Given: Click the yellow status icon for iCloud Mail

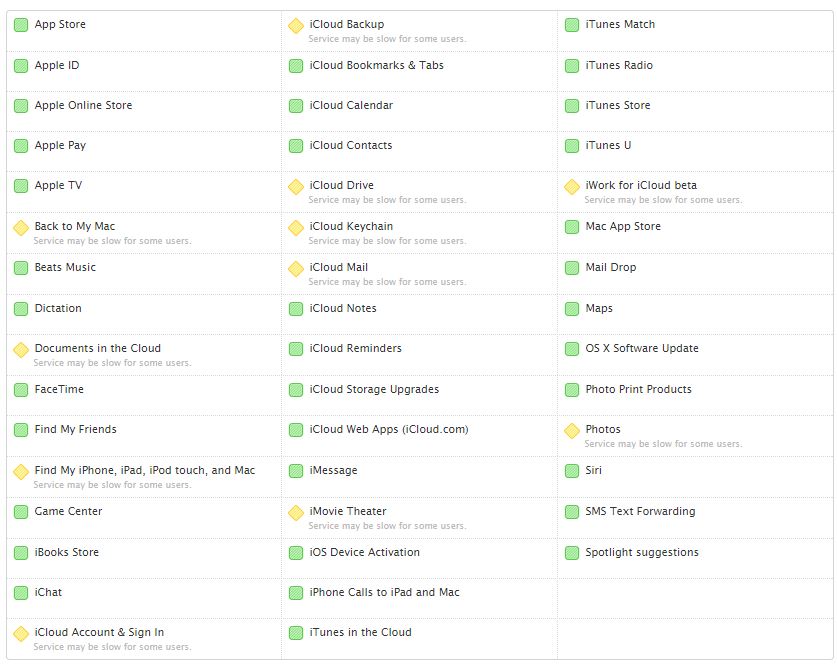Looking at the screenshot, I should tap(296, 268).
